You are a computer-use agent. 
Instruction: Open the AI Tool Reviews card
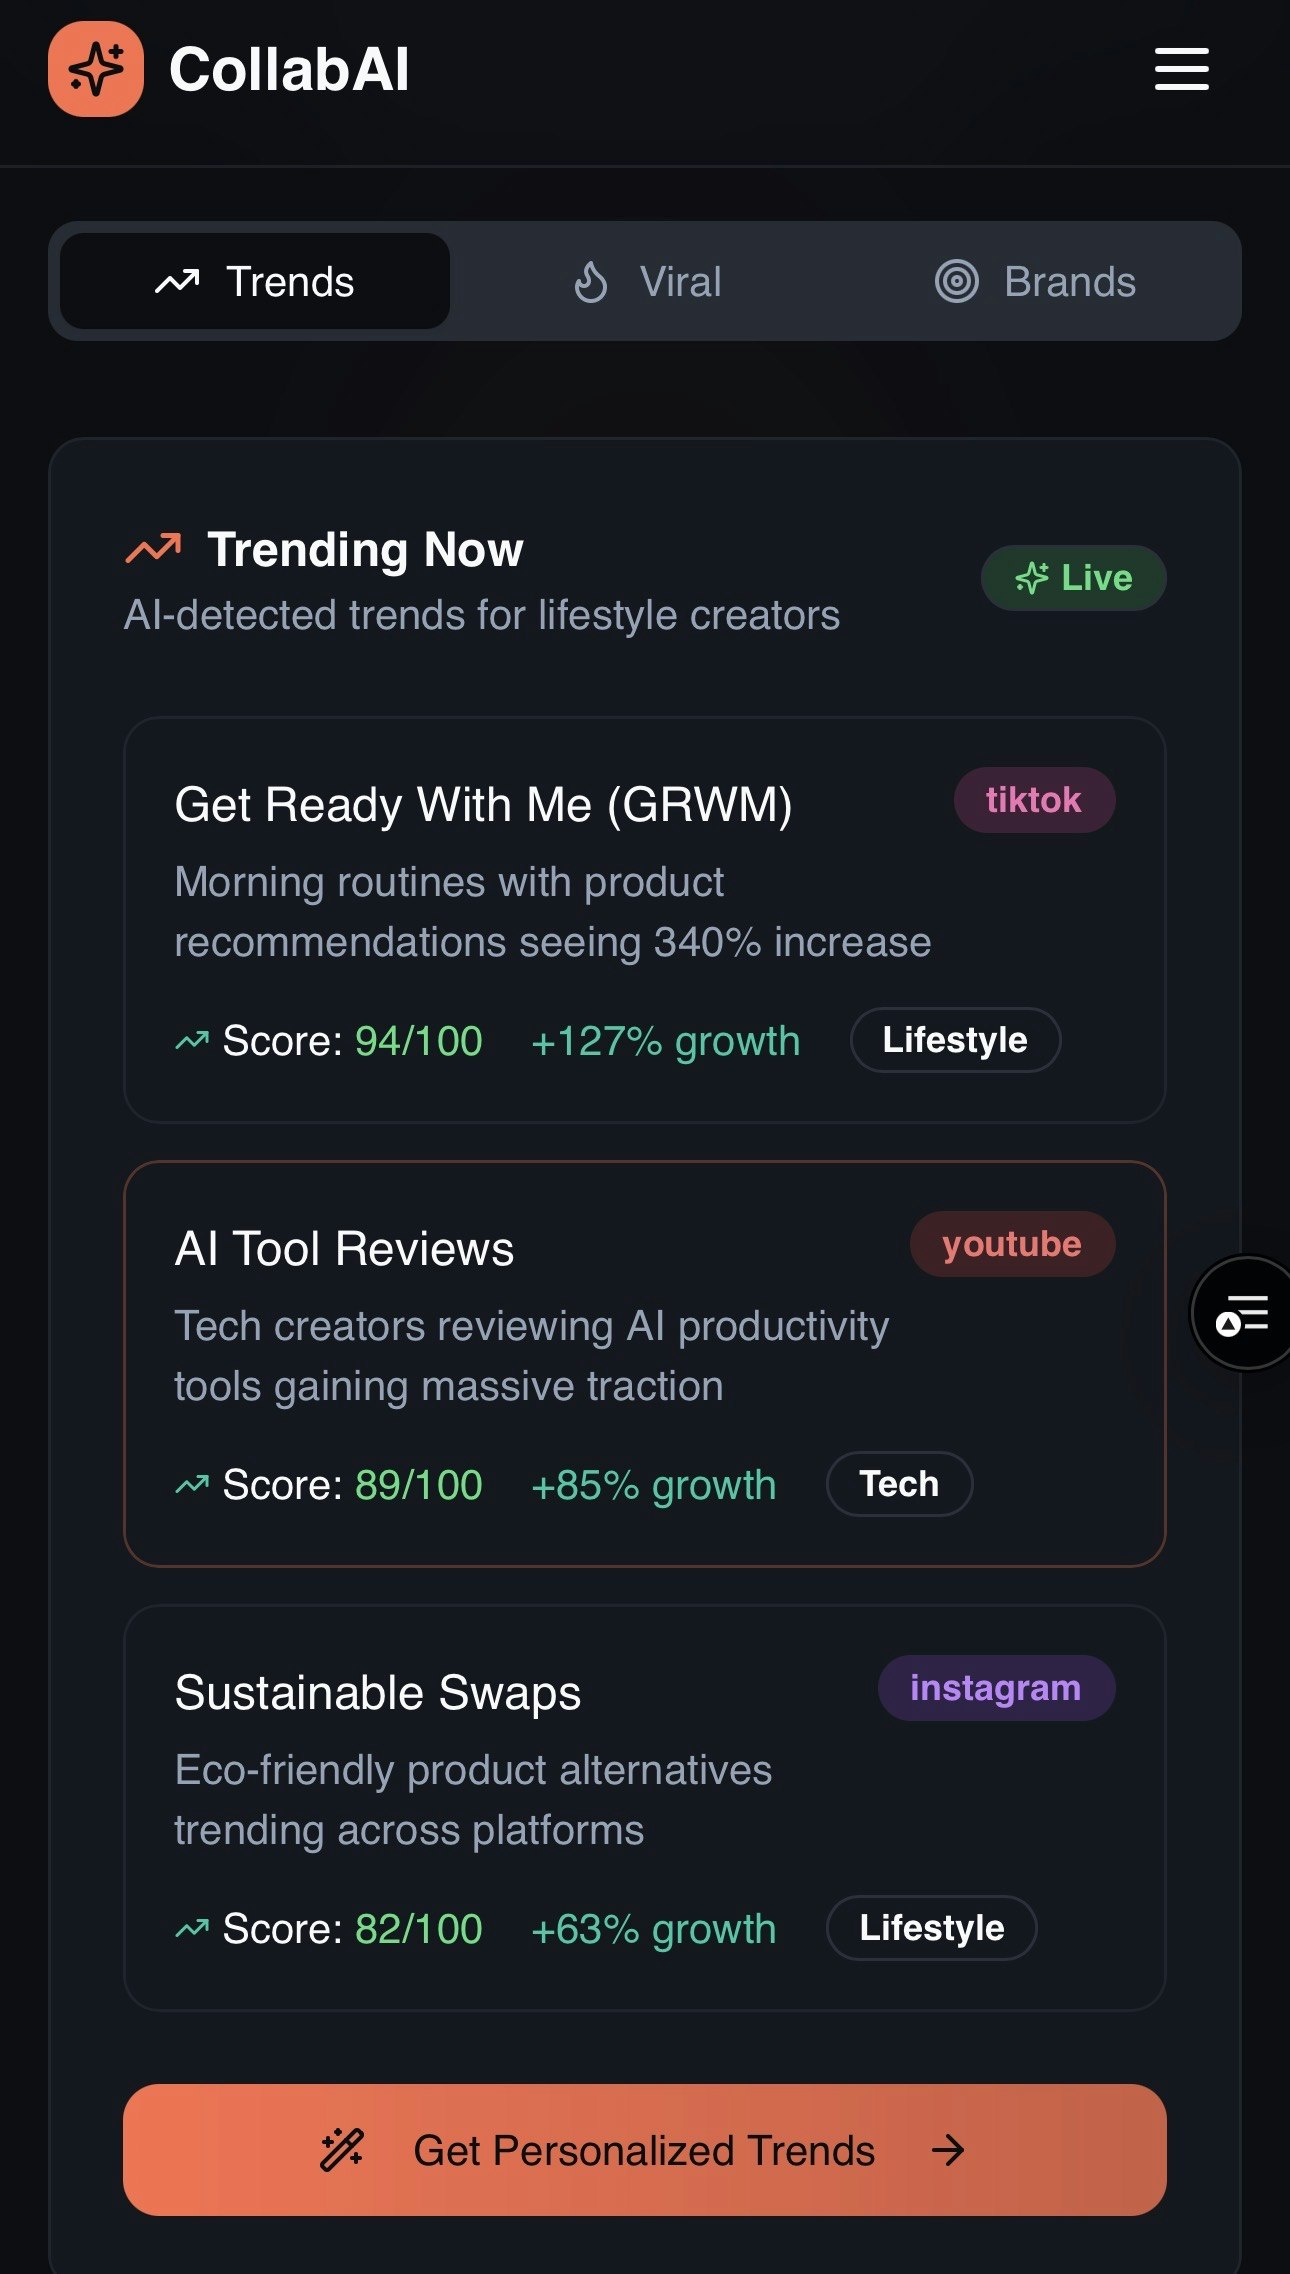645,1364
